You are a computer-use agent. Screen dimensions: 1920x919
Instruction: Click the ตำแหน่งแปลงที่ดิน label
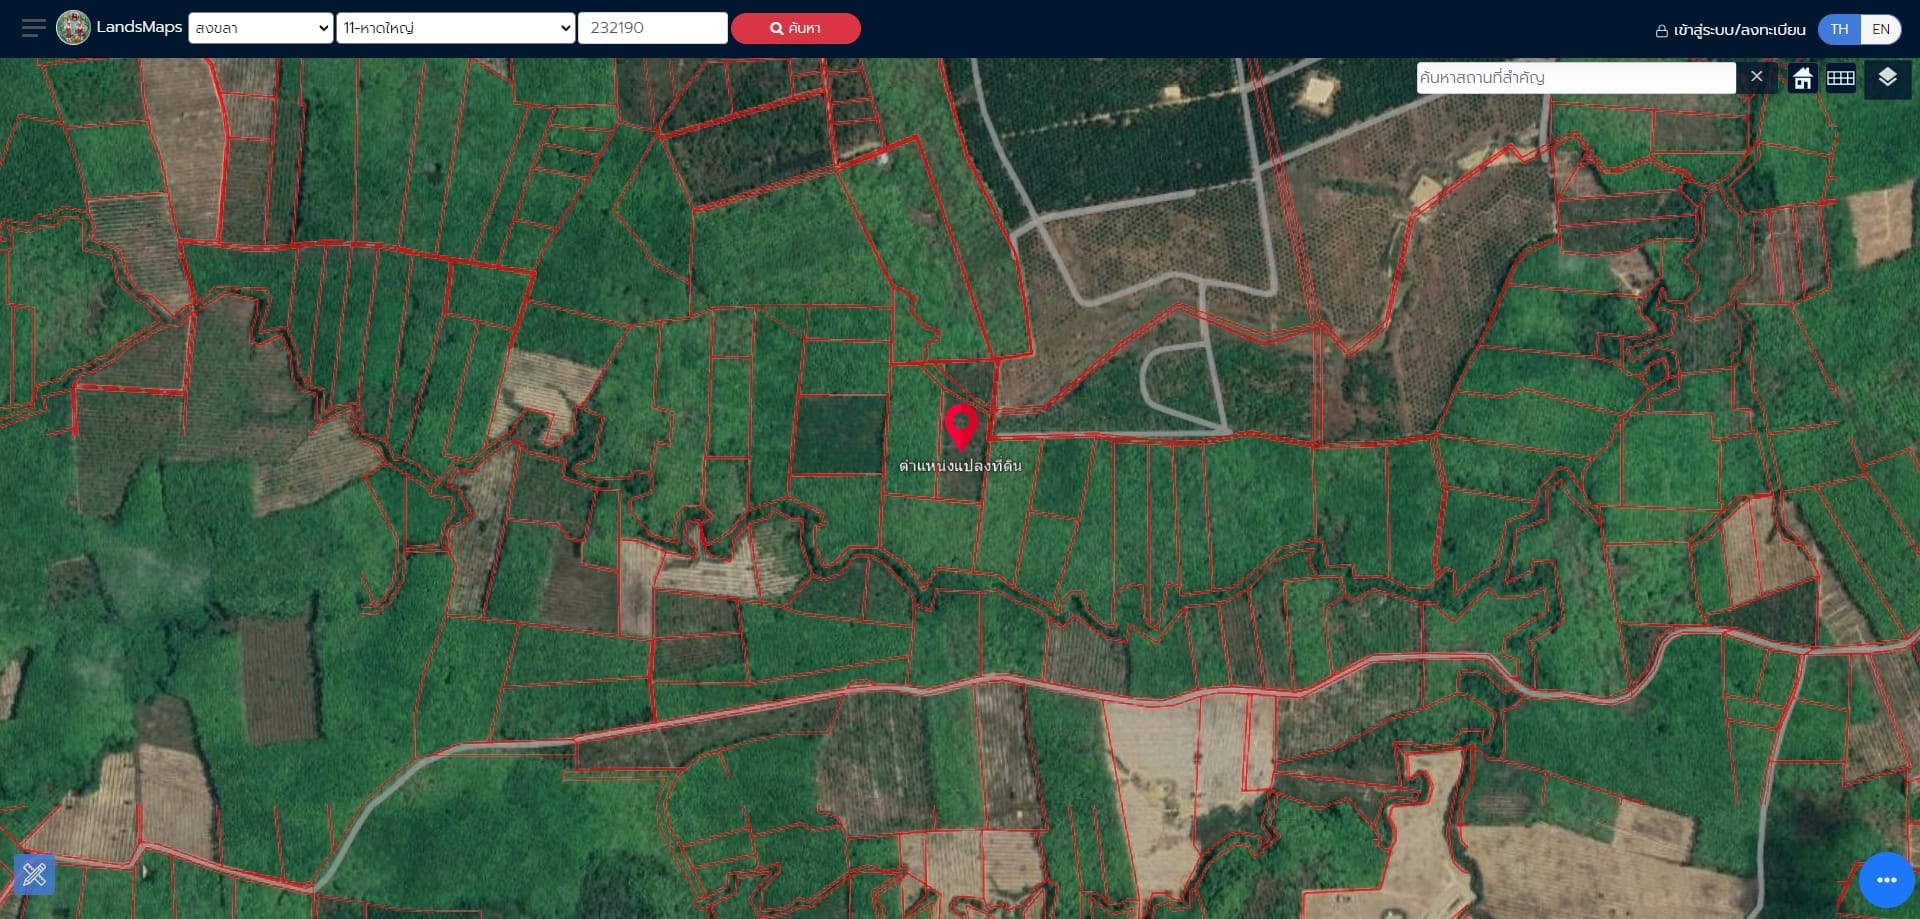click(x=960, y=466)
